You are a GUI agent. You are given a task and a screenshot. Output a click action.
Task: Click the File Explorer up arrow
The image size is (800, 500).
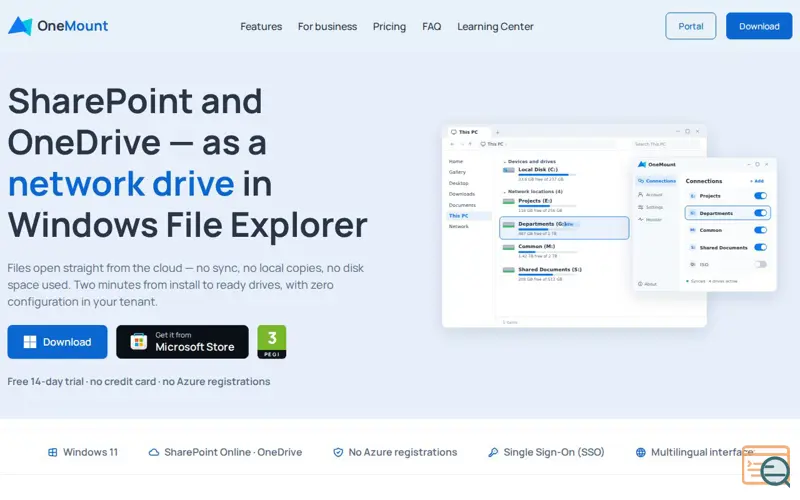[470, 144]
